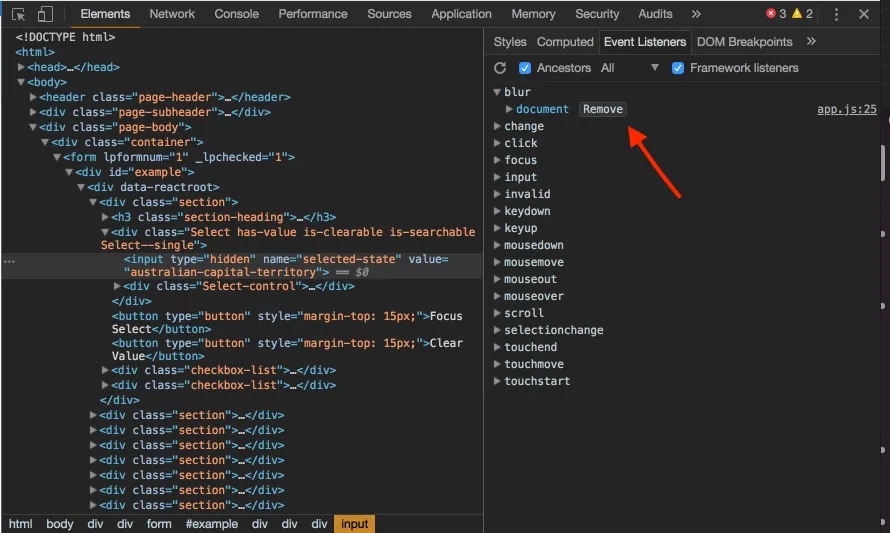Toggle the Framework listeners checkbox
The image size is (890, 533).
pos(678,68)
